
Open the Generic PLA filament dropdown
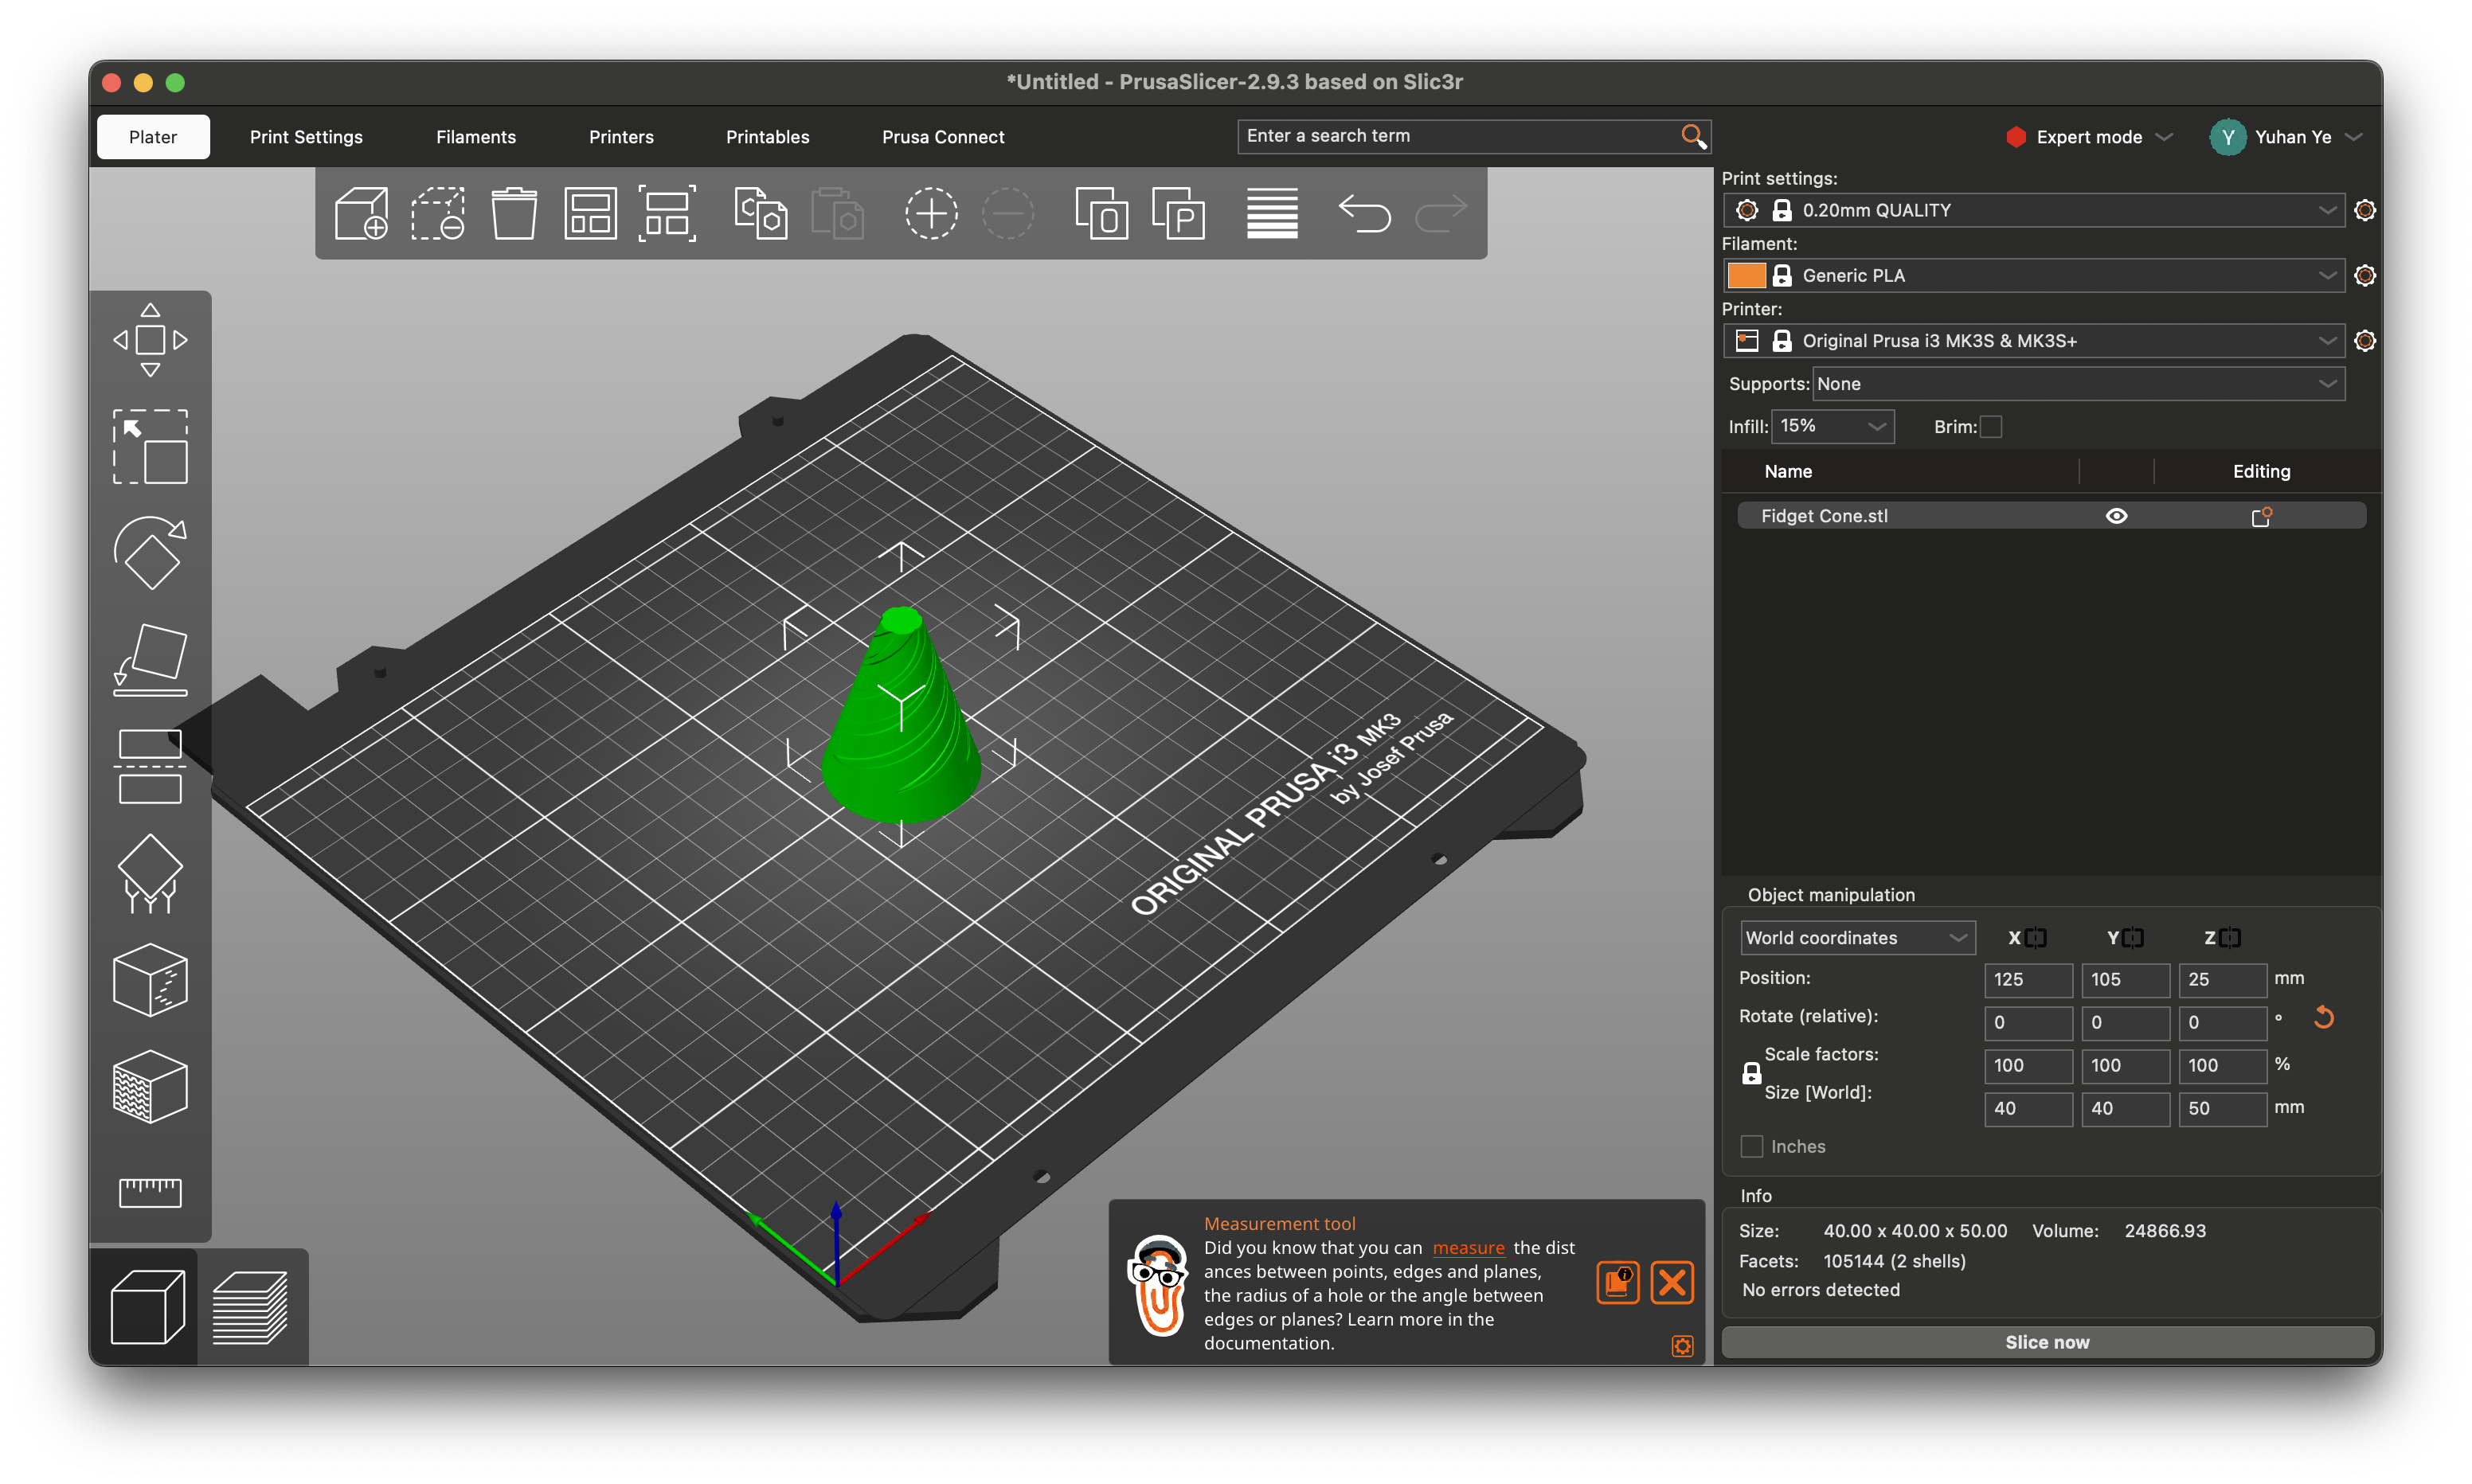pyautogui.click(x=2034, y=275)
